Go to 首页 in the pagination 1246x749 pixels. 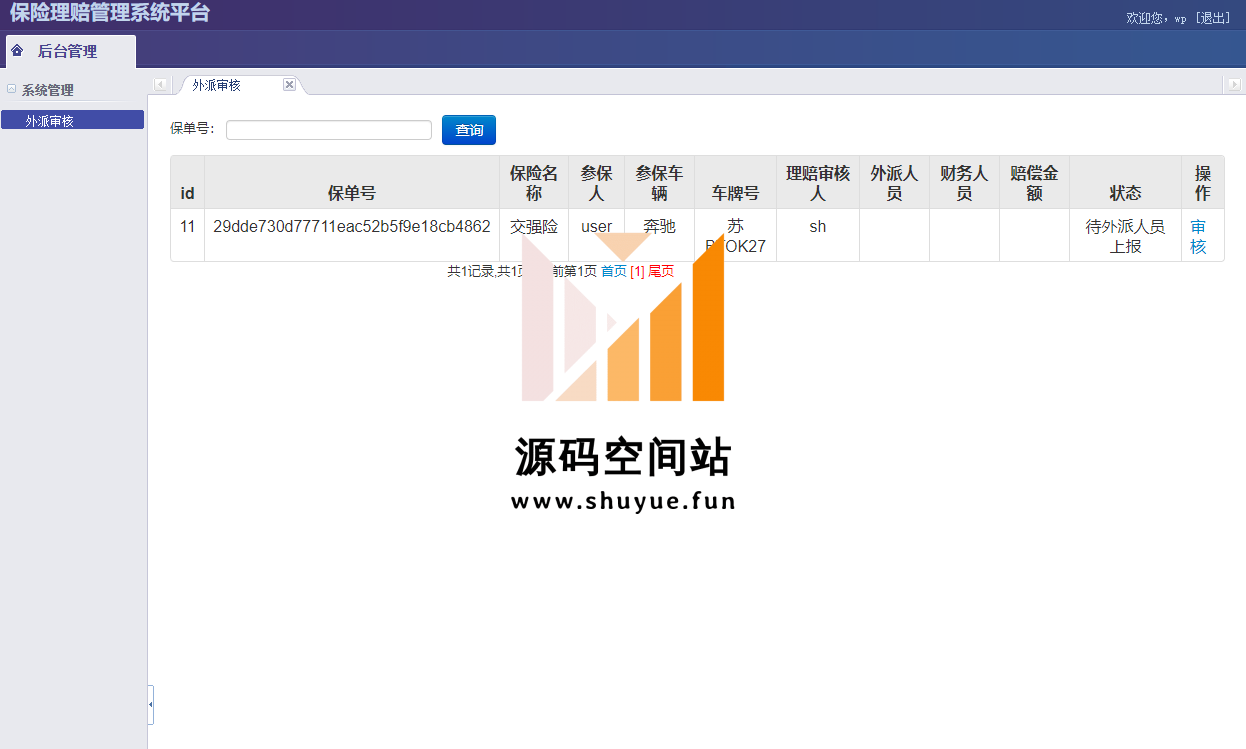tap(613, 271)
